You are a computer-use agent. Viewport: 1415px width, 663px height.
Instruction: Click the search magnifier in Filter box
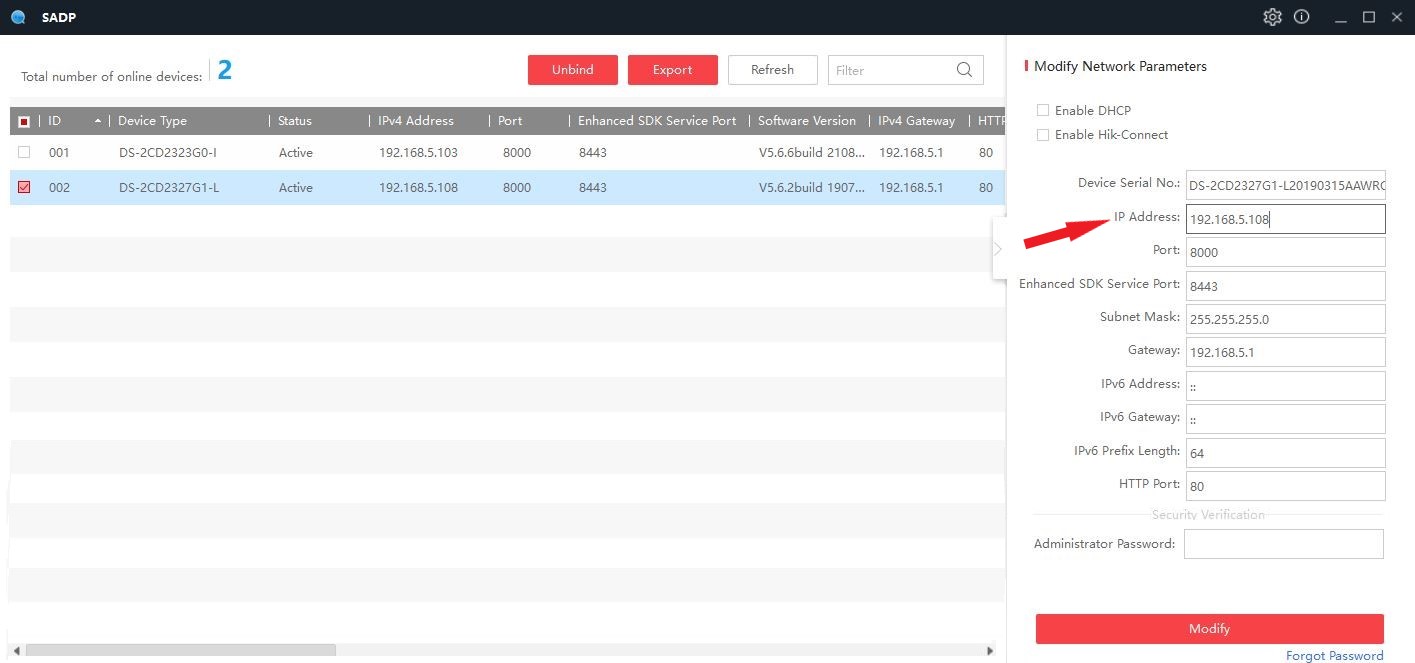click(964, 70)
